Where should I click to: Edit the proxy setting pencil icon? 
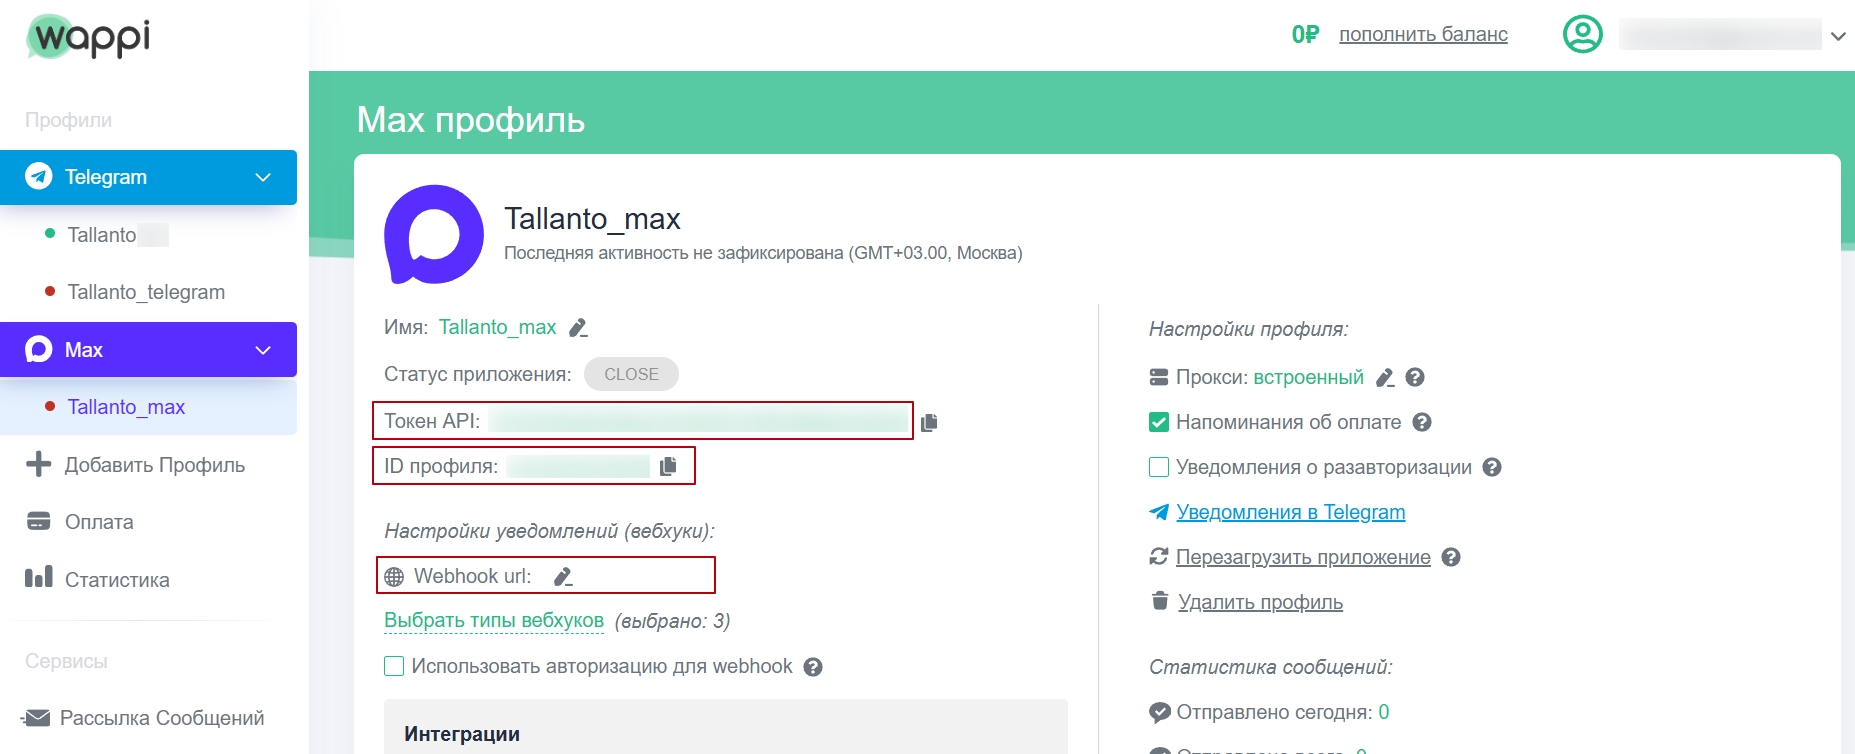pos(1385,378)
